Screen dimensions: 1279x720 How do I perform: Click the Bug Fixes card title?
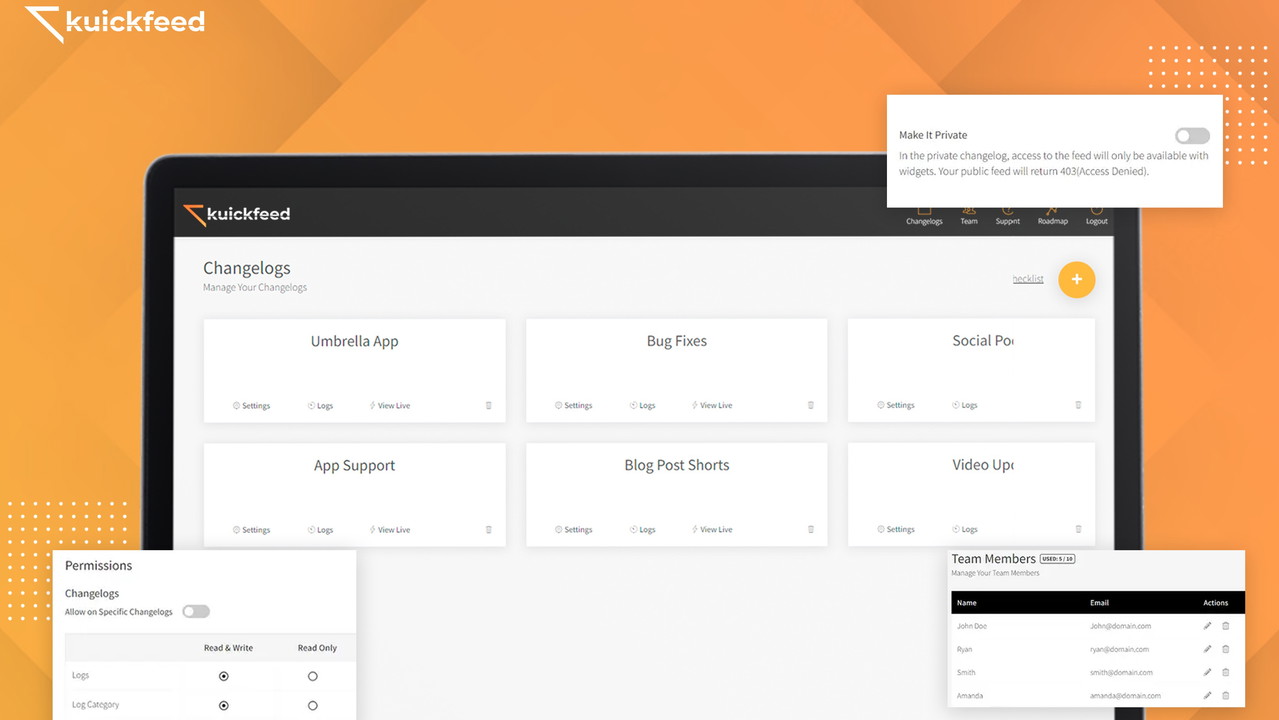(677, 341)
